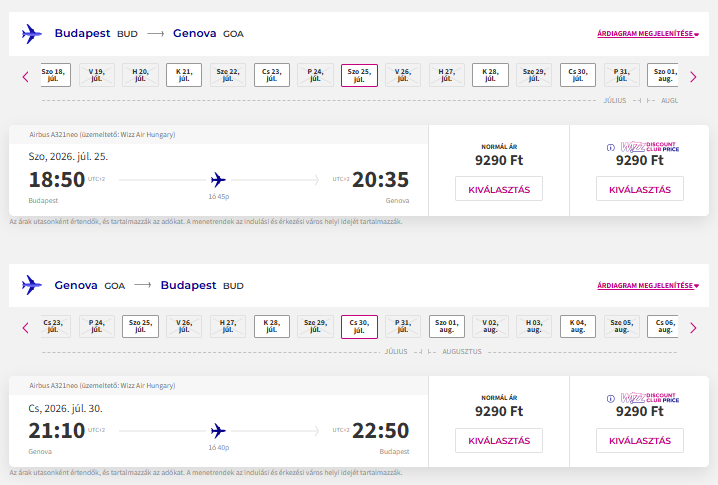This screenshot has height=485, width=718.
Task: Select outbound date Cs 23, júl.
Action: pos(272,75)
